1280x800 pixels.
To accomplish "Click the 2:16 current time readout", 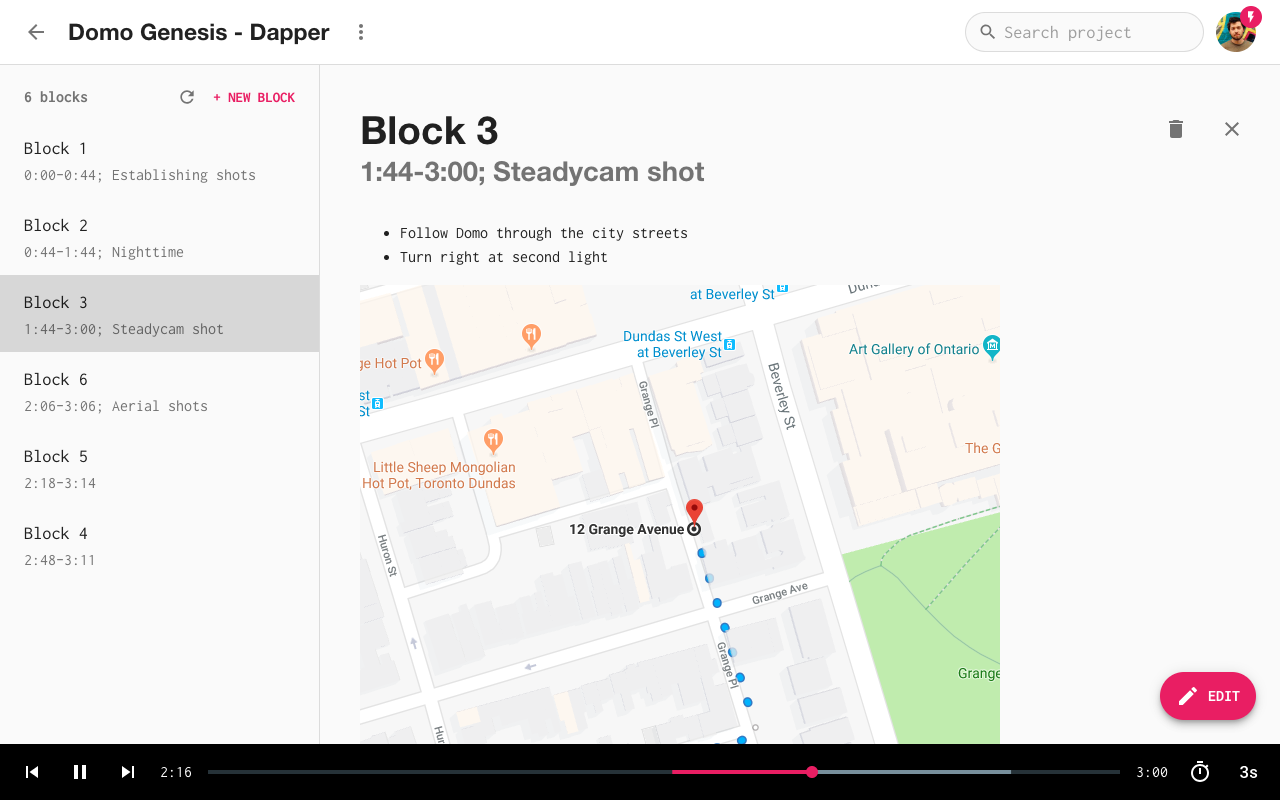I will coord(176,772).
